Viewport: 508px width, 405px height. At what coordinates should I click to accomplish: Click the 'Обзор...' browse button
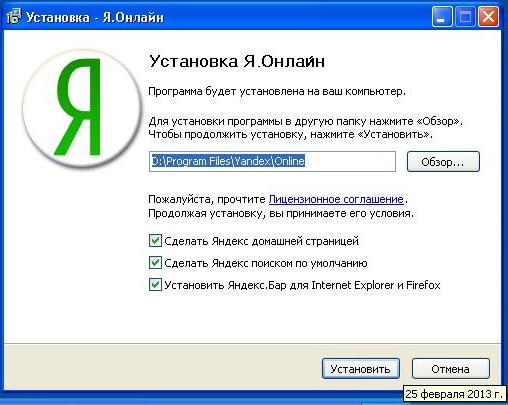[443, 162]
